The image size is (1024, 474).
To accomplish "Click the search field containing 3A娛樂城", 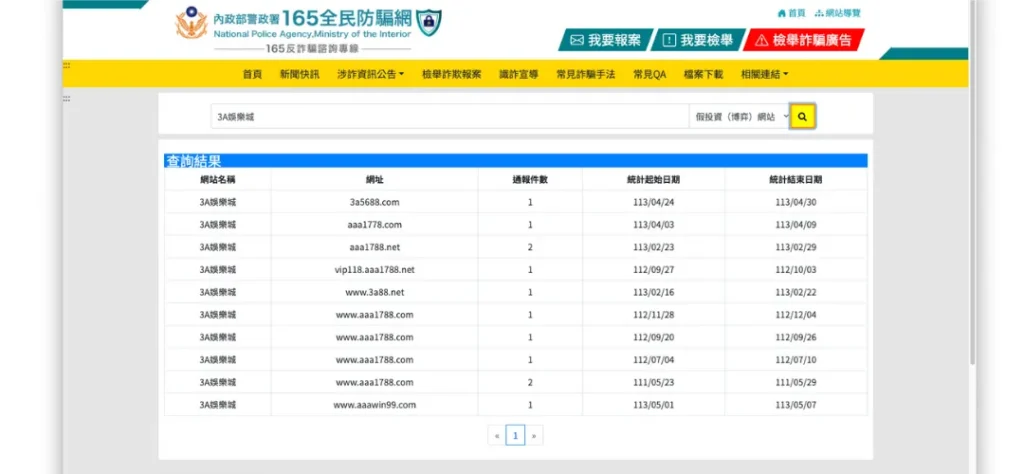I will [x=450, y=117].
